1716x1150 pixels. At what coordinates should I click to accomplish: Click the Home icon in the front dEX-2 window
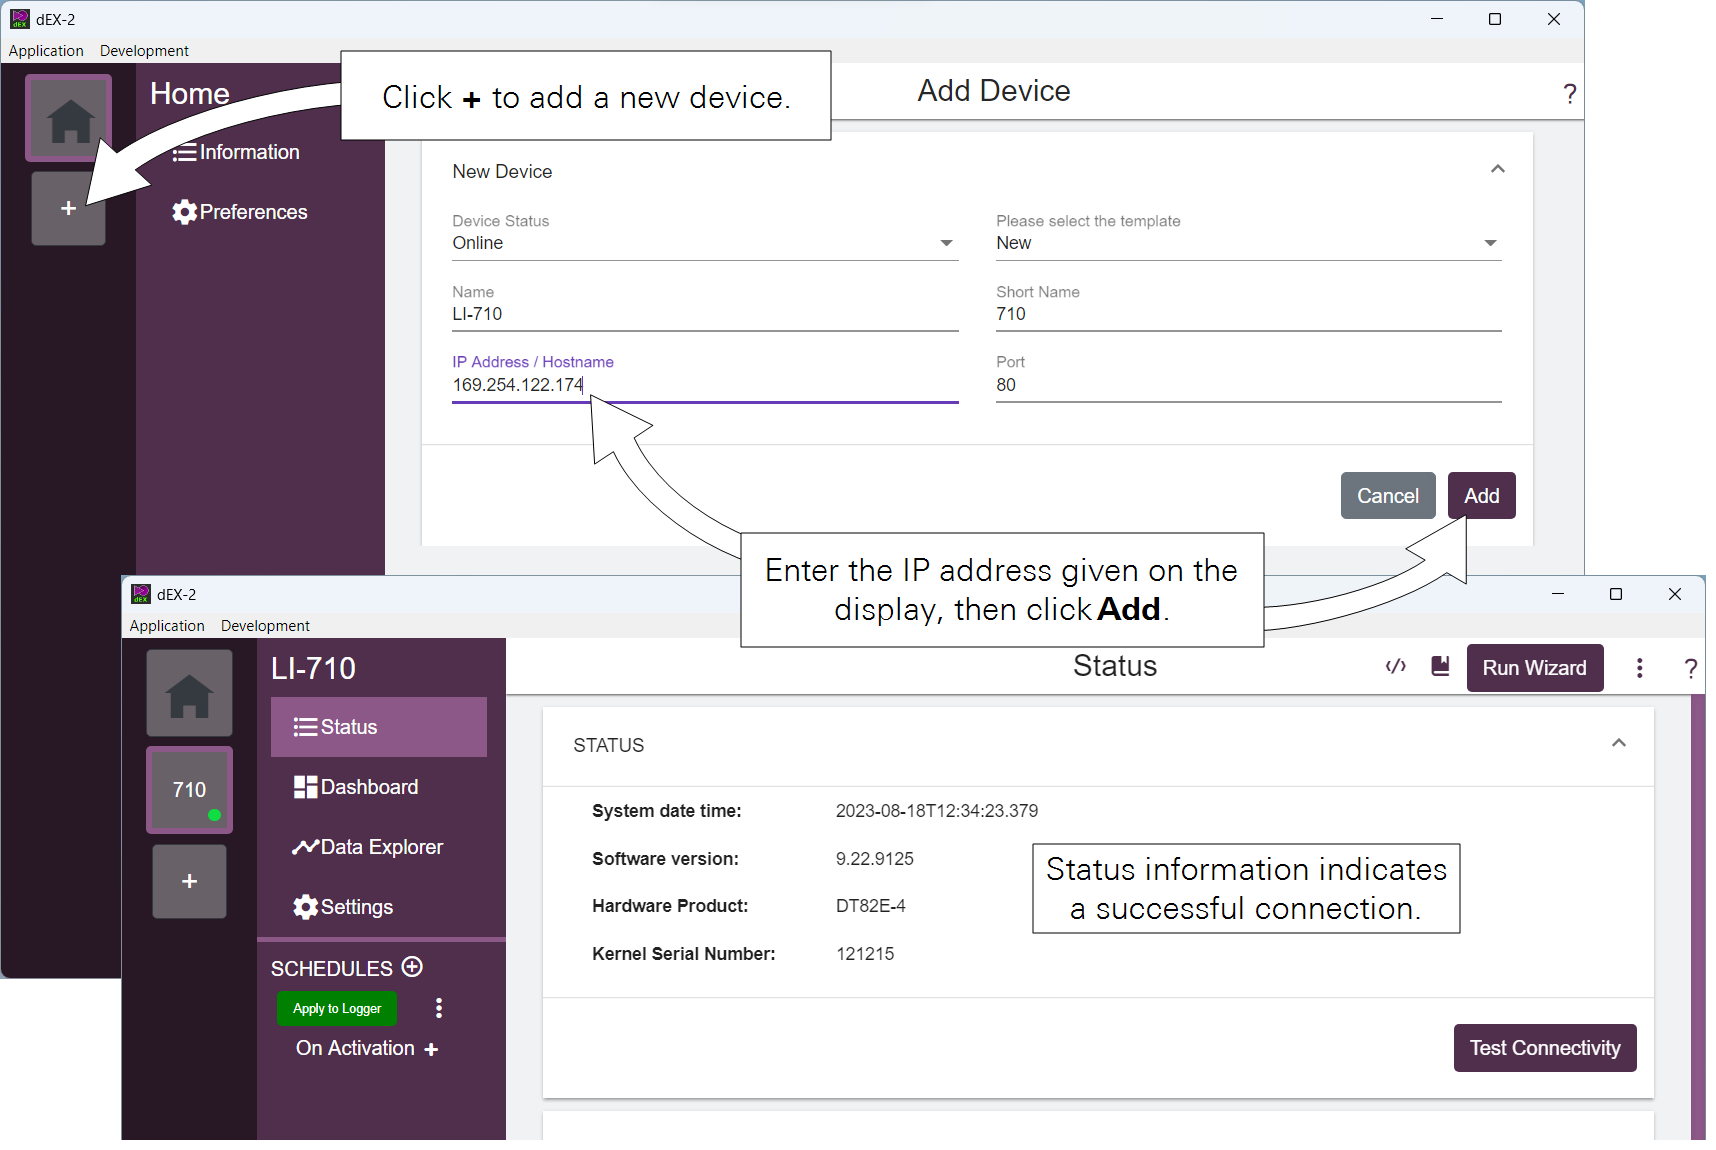tap(189, 693)
